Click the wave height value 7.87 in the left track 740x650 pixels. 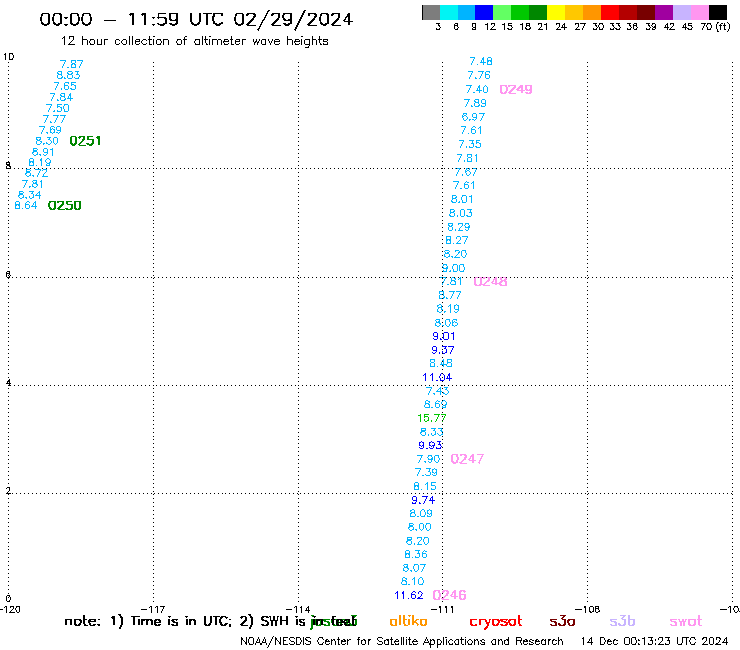(72, 64)
